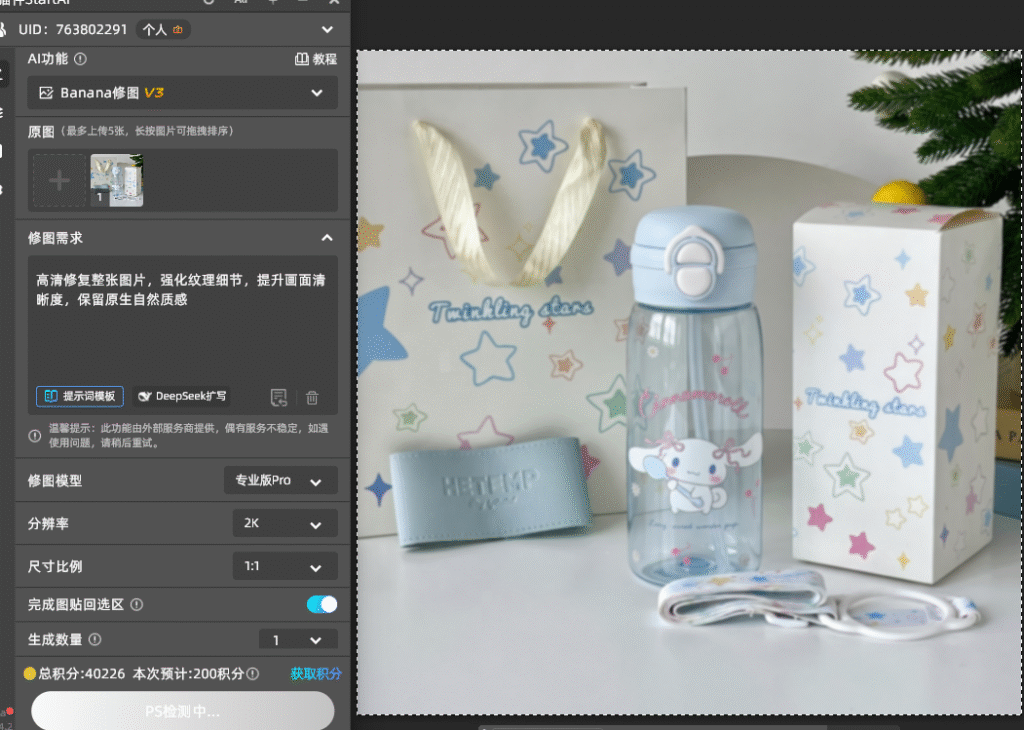This screenshot has width=1024, height=730.
Task: Click the AI功能 info icon
Action: (x=80, y=59)
